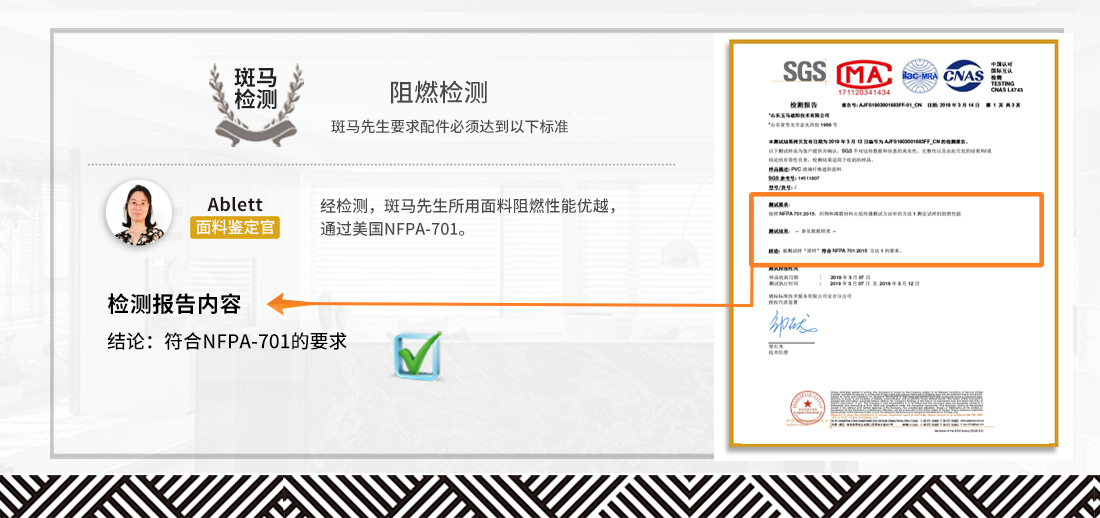Click the 检测报告内容 title
The height and width of the screenshot is (518, 1100).
click(174, 303)
